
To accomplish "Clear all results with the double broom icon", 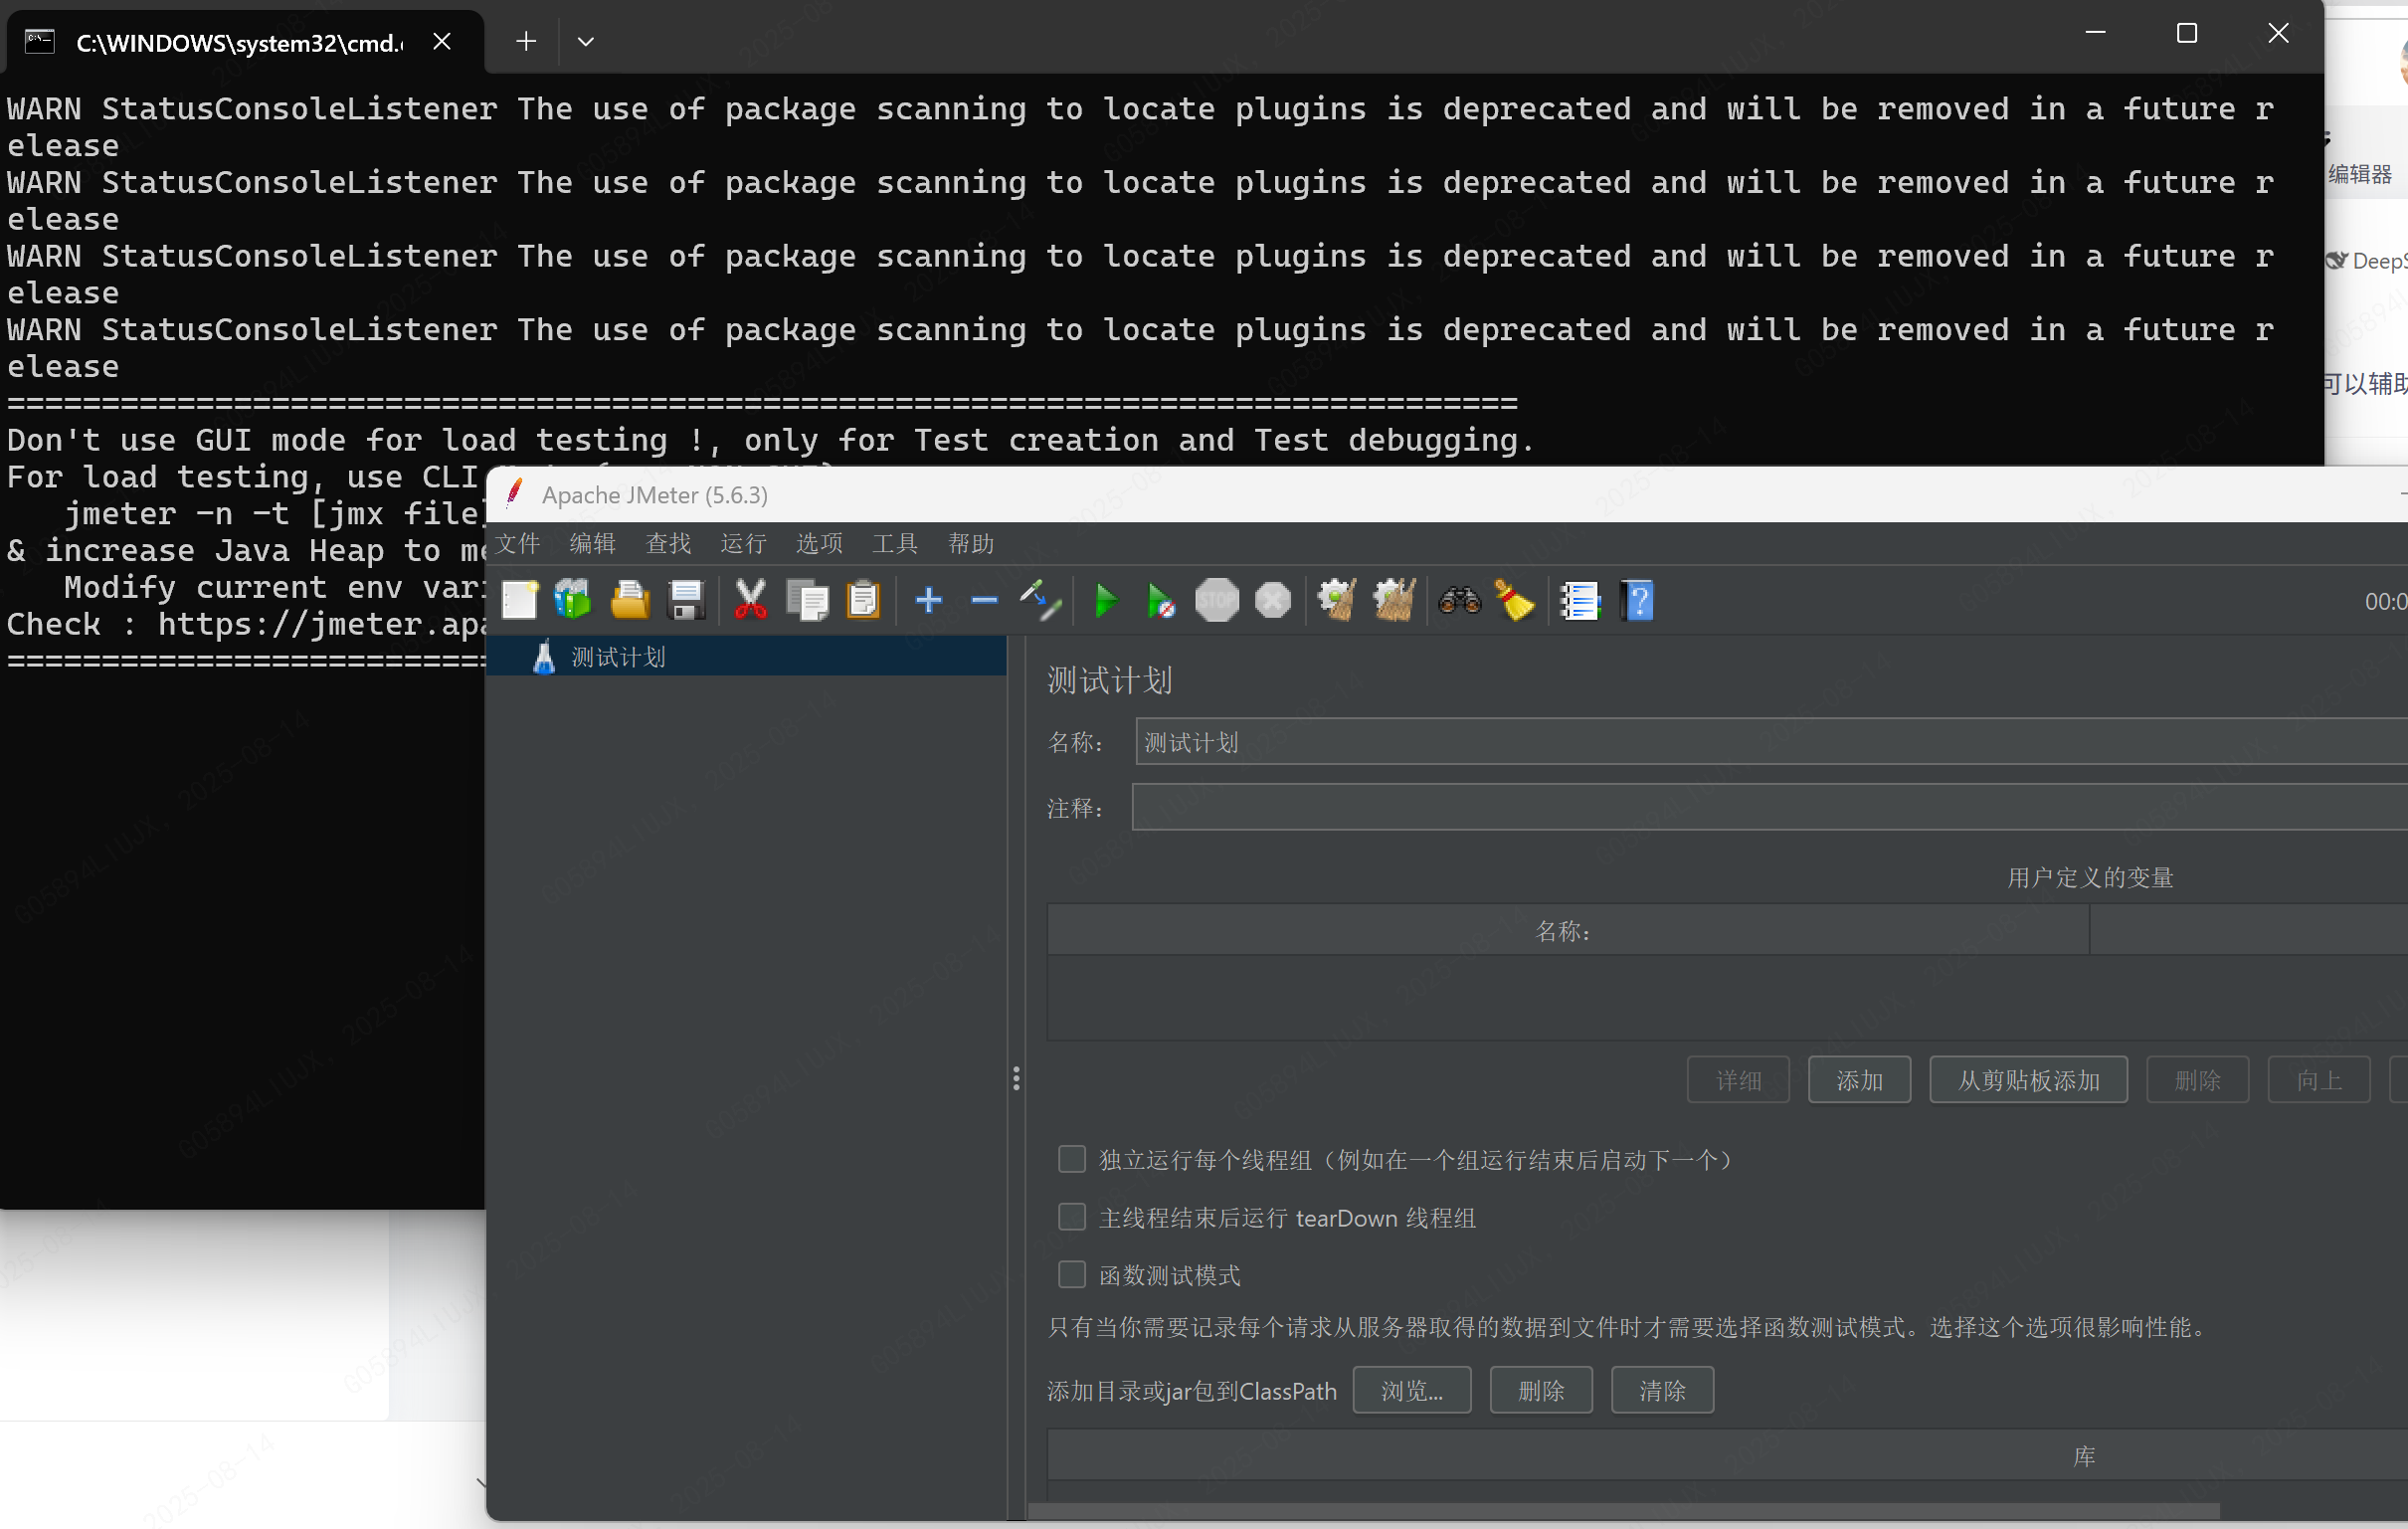I will pyautogui.click(x=1394, y=600).
